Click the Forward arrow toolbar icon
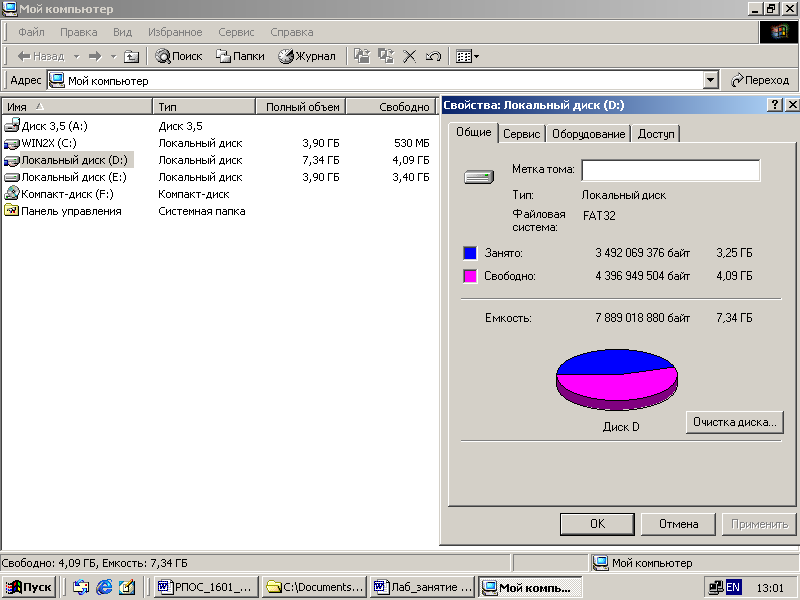The width and height of the screenshot is (800, 600). point(95,56)
